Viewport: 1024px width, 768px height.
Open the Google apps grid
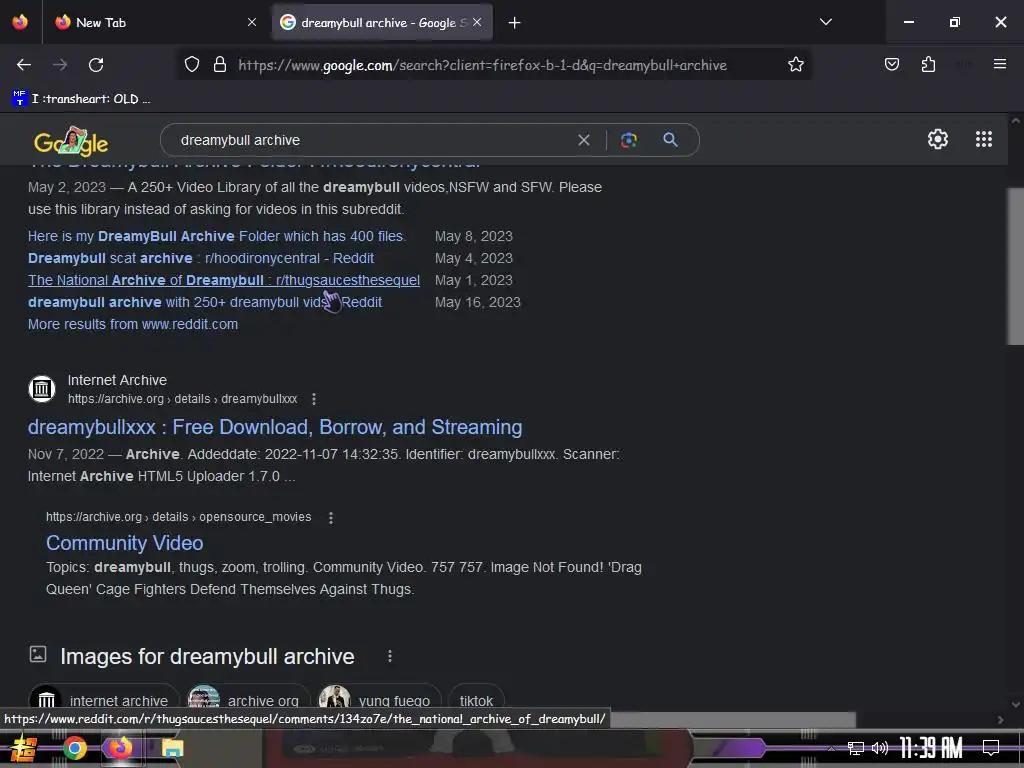984,139
